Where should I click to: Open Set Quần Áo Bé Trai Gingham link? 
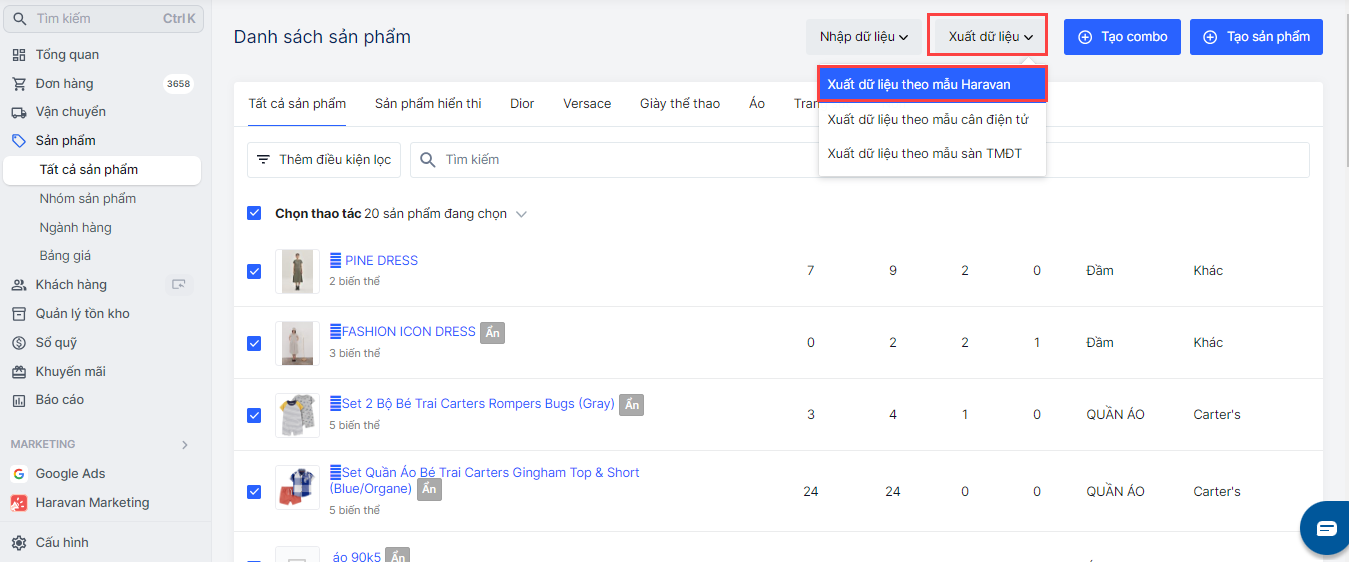(485, 481)
